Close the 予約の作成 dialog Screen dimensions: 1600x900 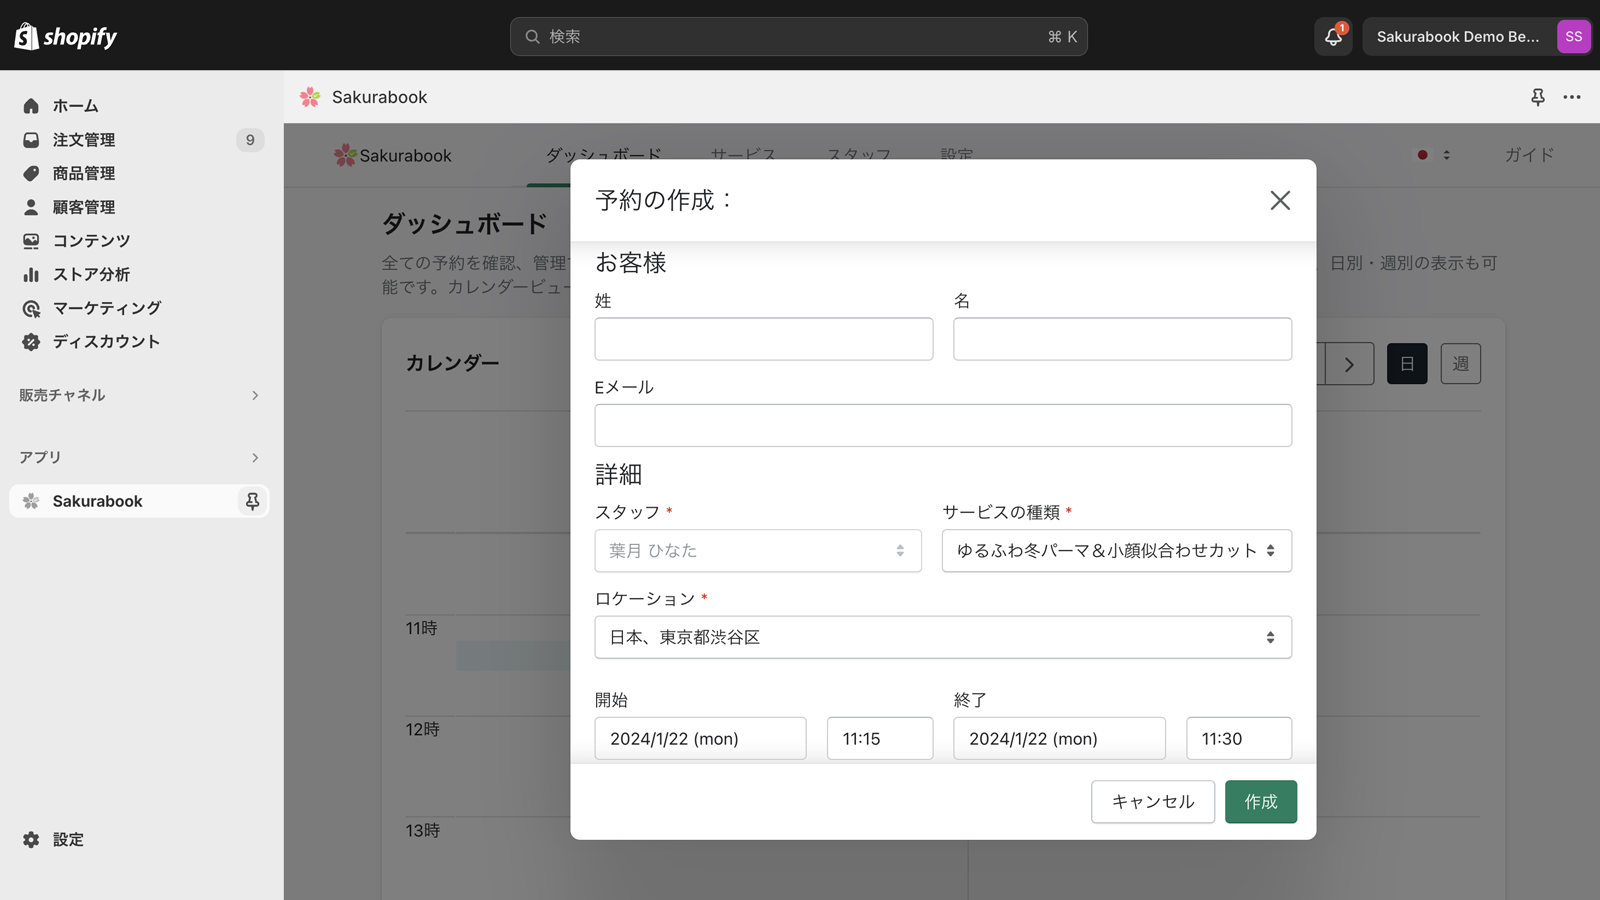point(1280,200)
